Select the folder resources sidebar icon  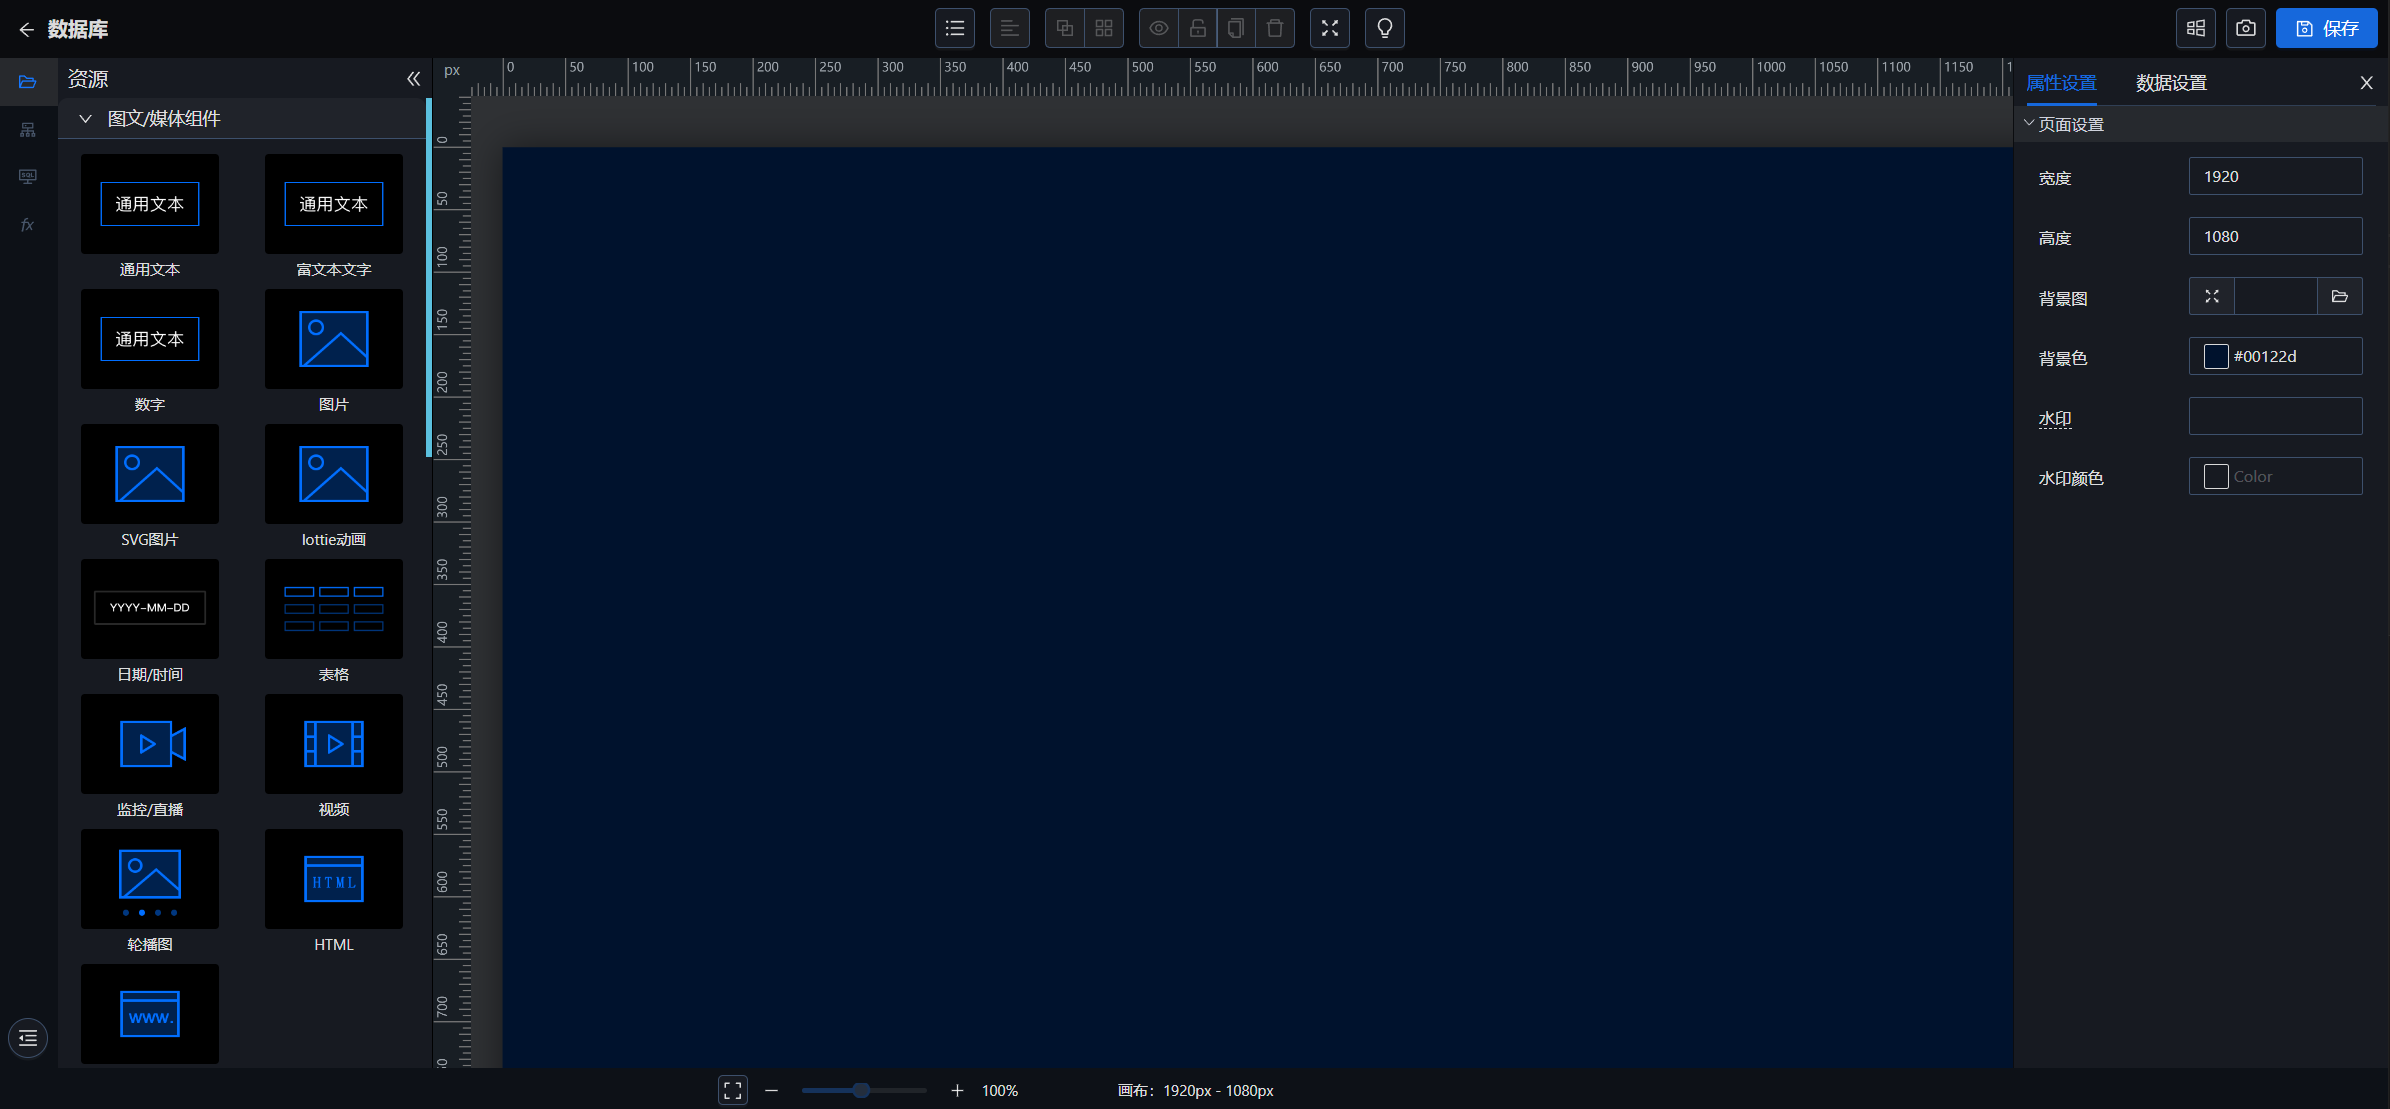coord(28,82)
